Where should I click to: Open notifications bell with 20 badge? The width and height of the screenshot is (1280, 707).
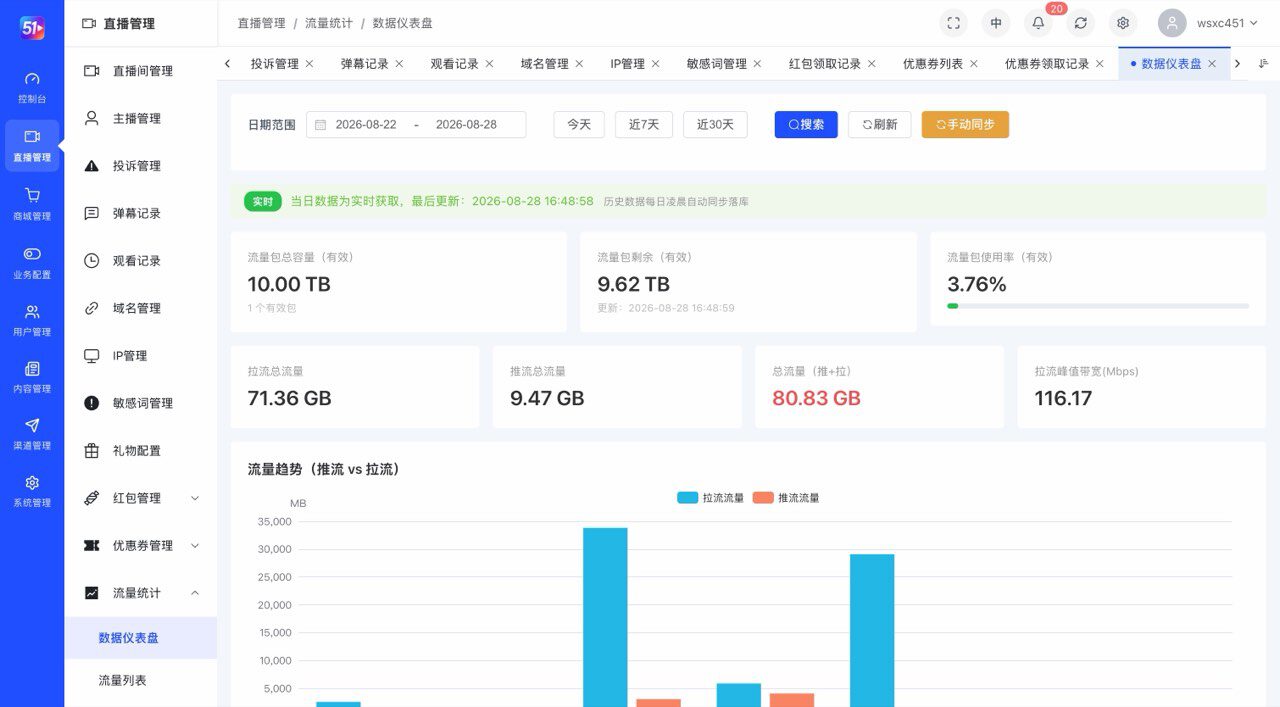point(1039,23)
